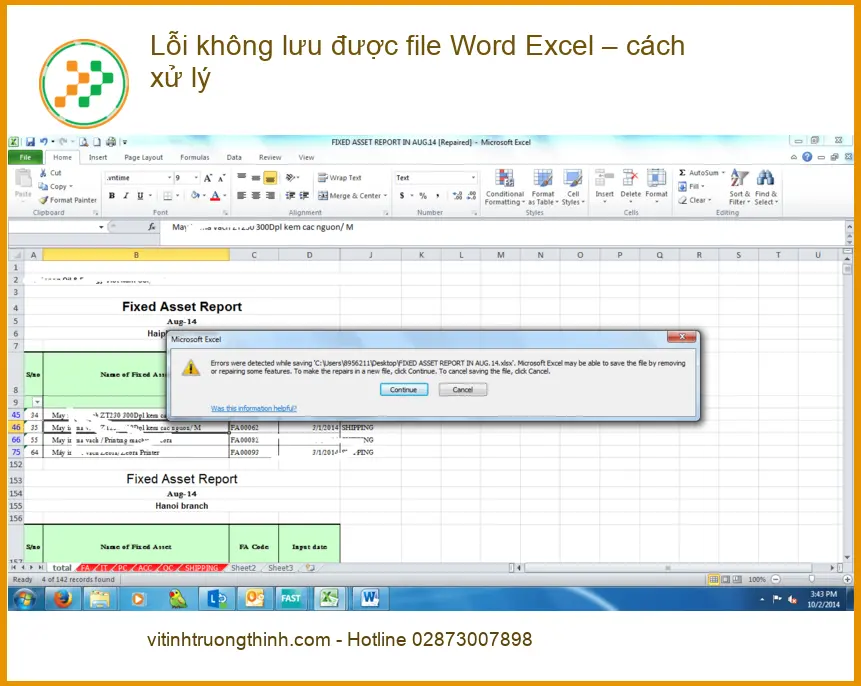Open Cell Styles gallery

coord(573,187)
